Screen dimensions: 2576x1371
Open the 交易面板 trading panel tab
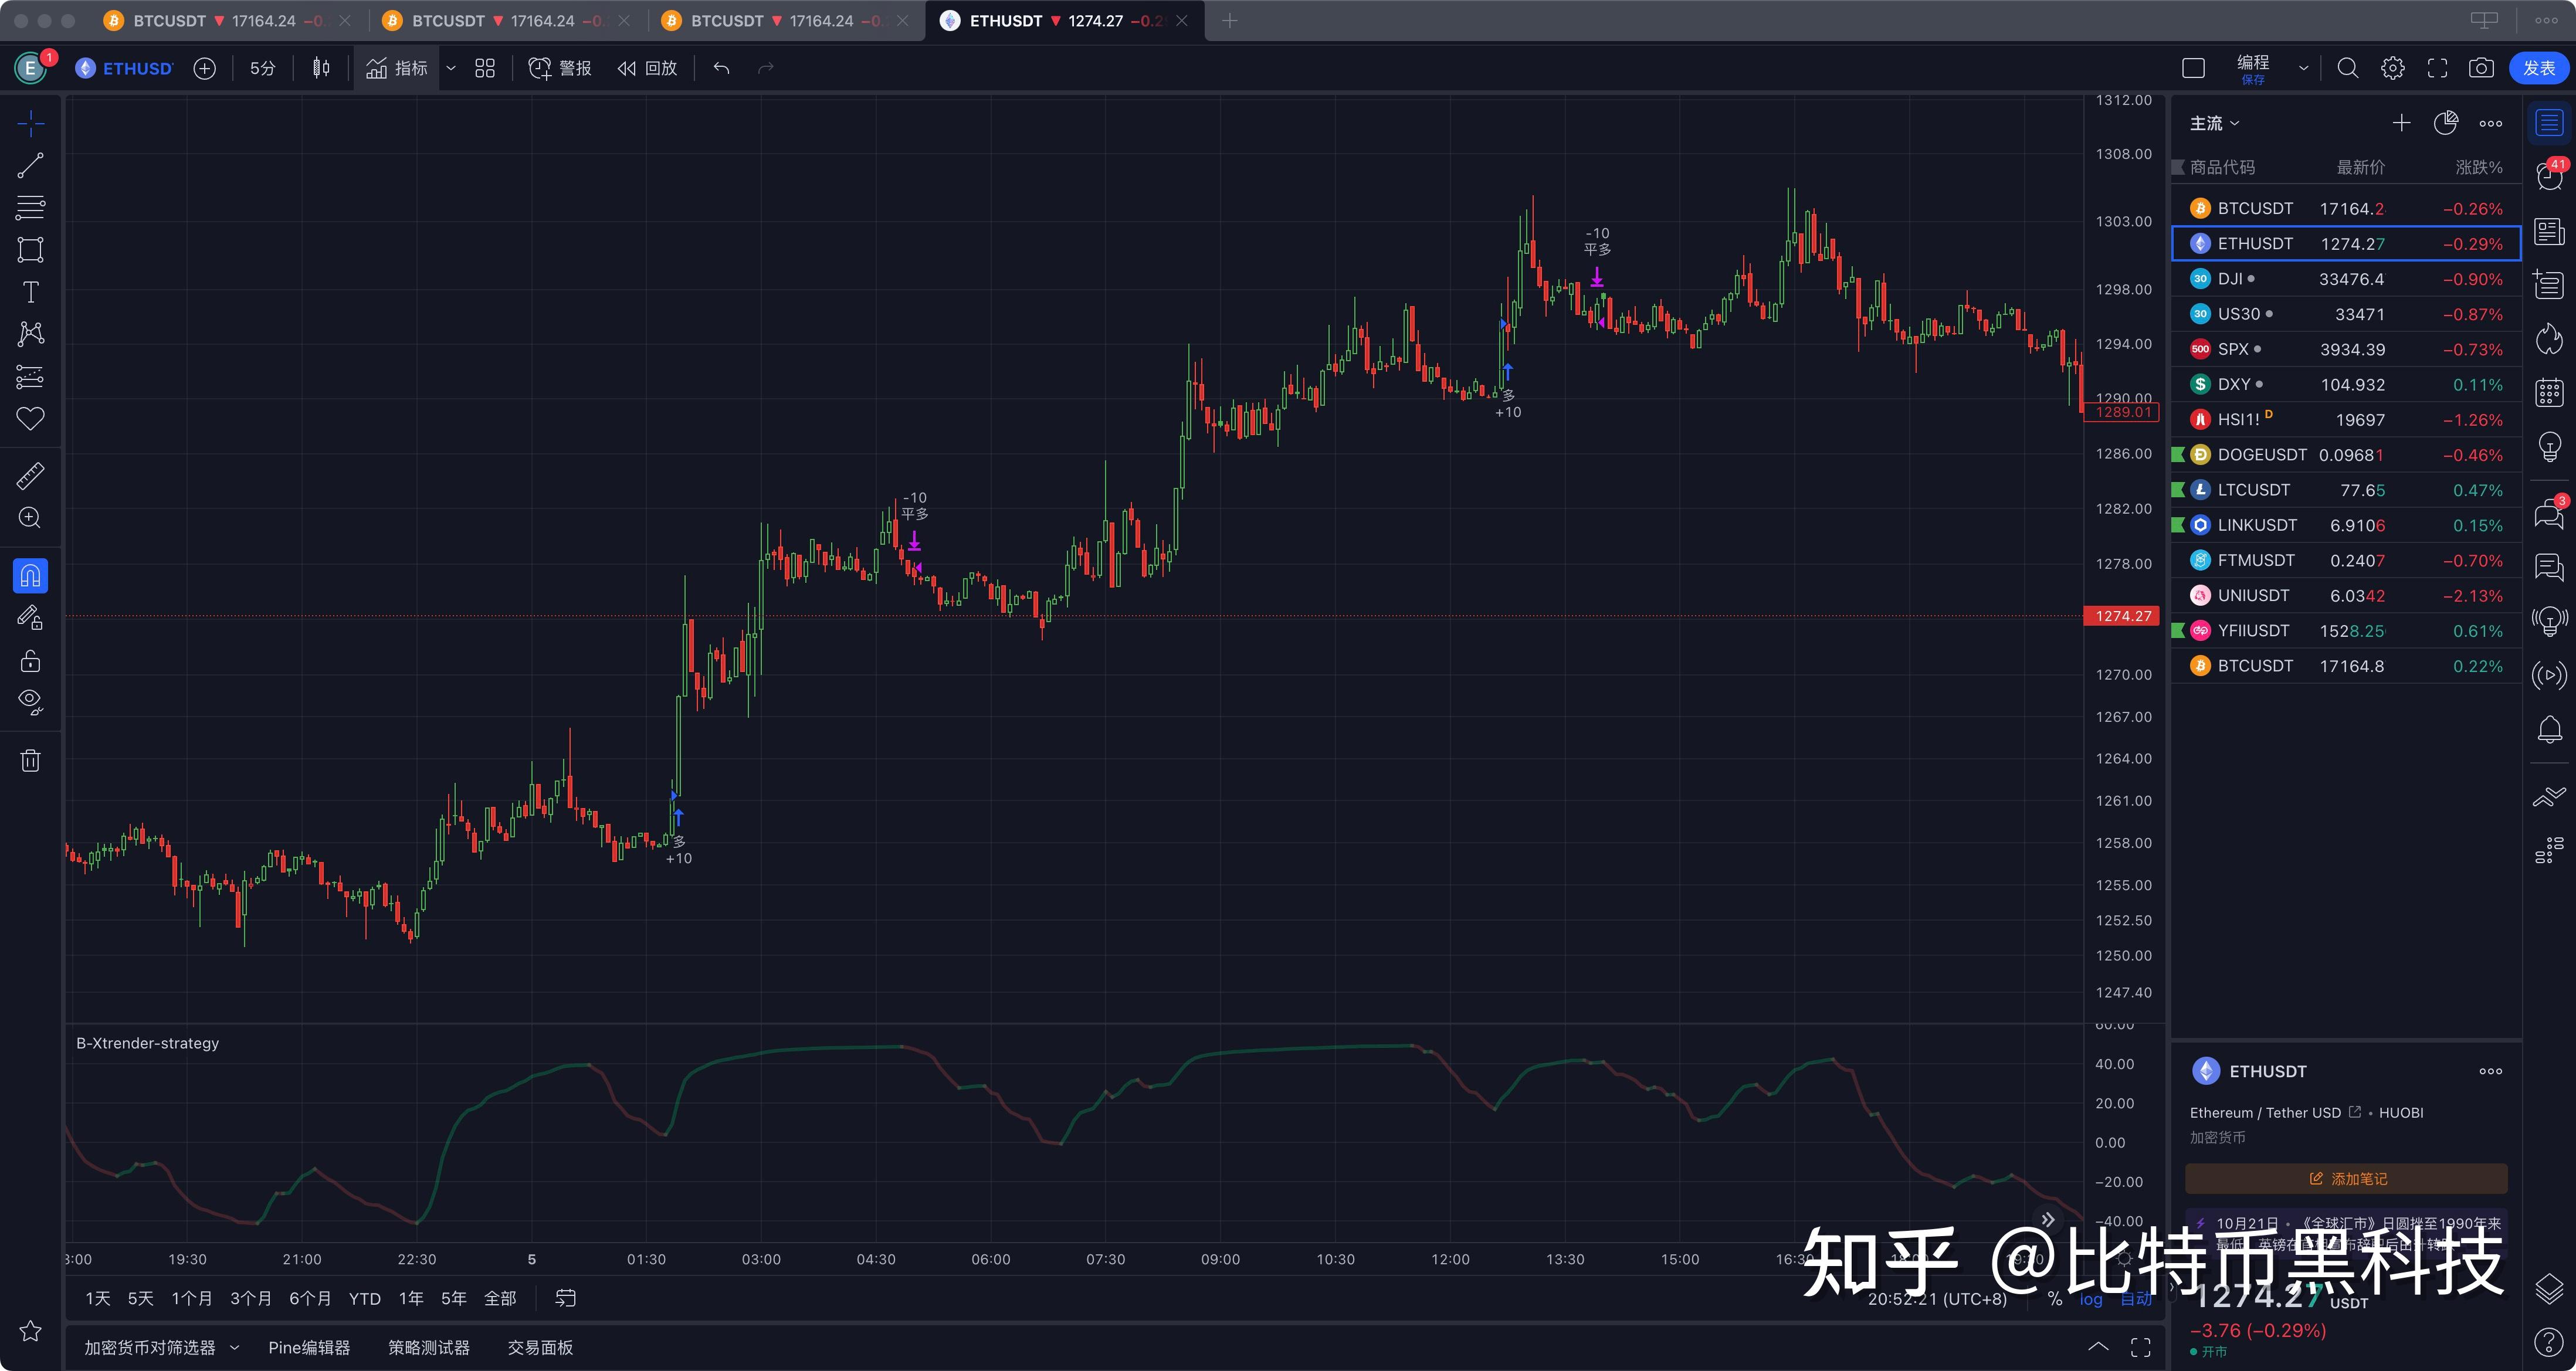(x=540, y=1348)
